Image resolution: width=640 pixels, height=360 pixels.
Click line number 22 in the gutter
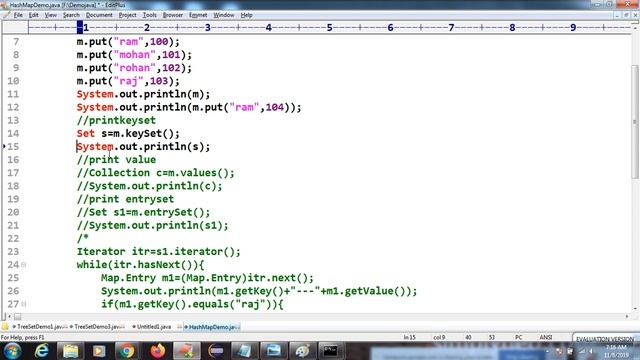click(x=13, y=238)
